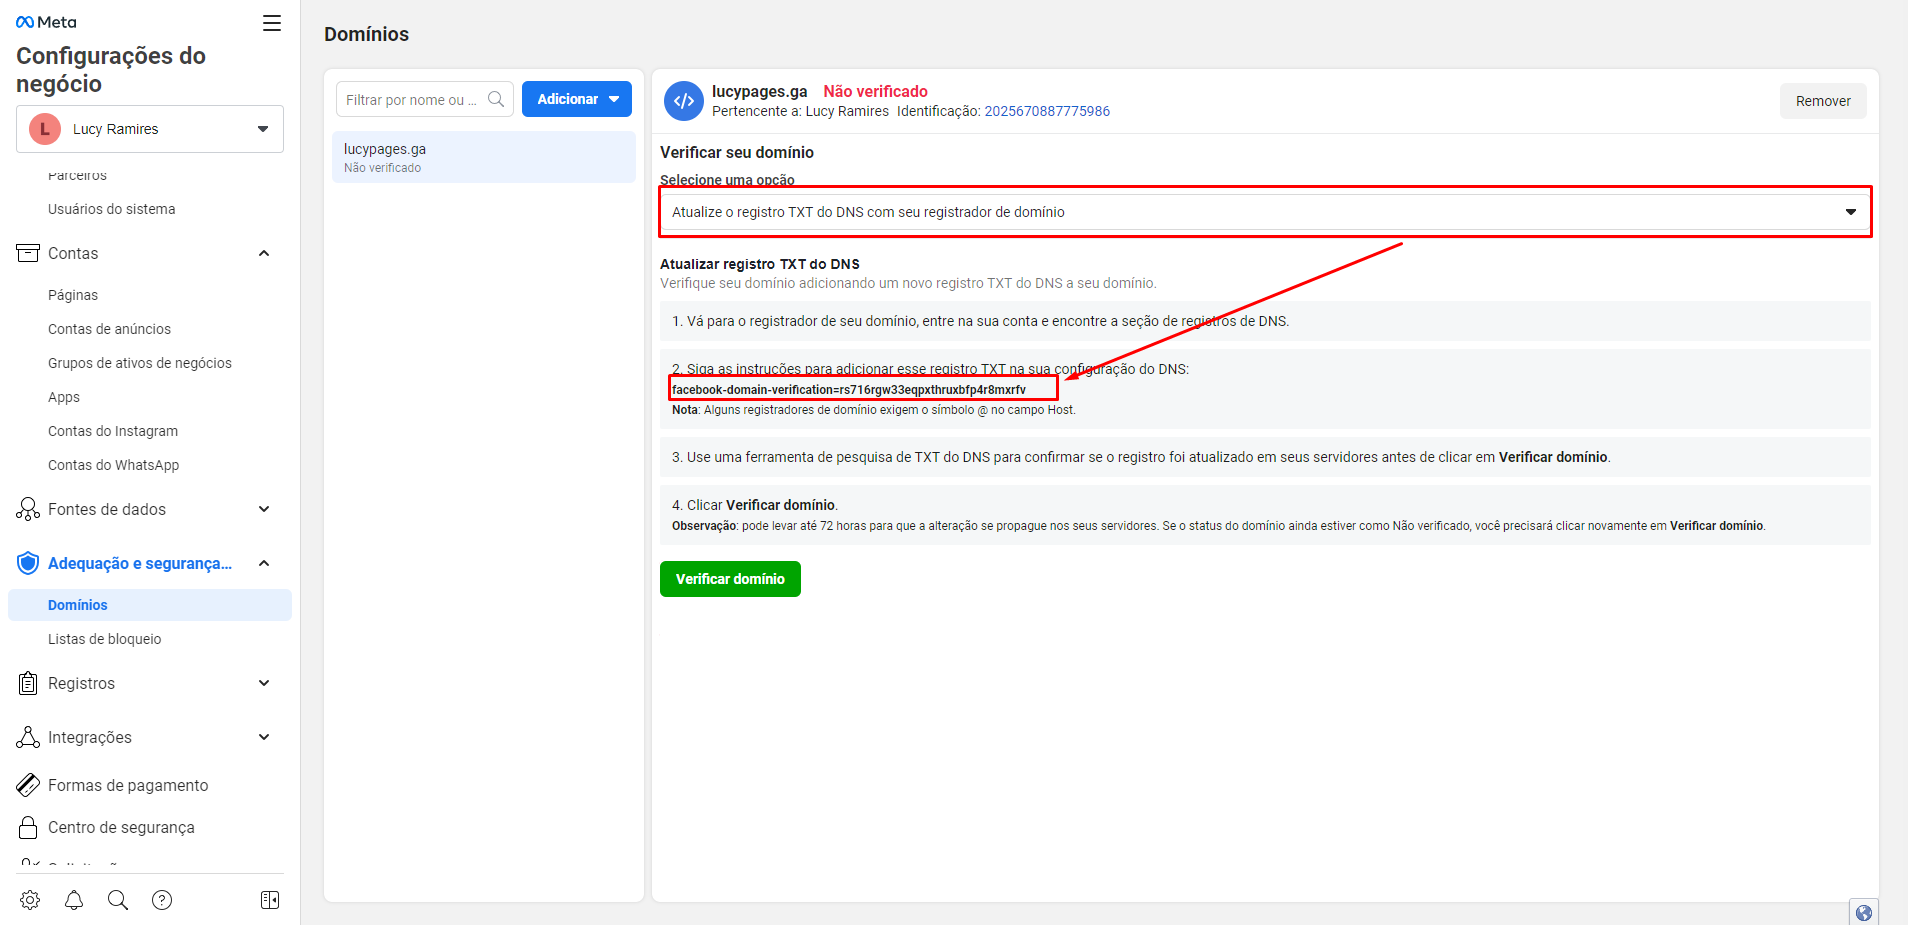Open settings gear at sidebar bottom
Viewport: 1908px width, 925px height.
click(x=30, y=900)
